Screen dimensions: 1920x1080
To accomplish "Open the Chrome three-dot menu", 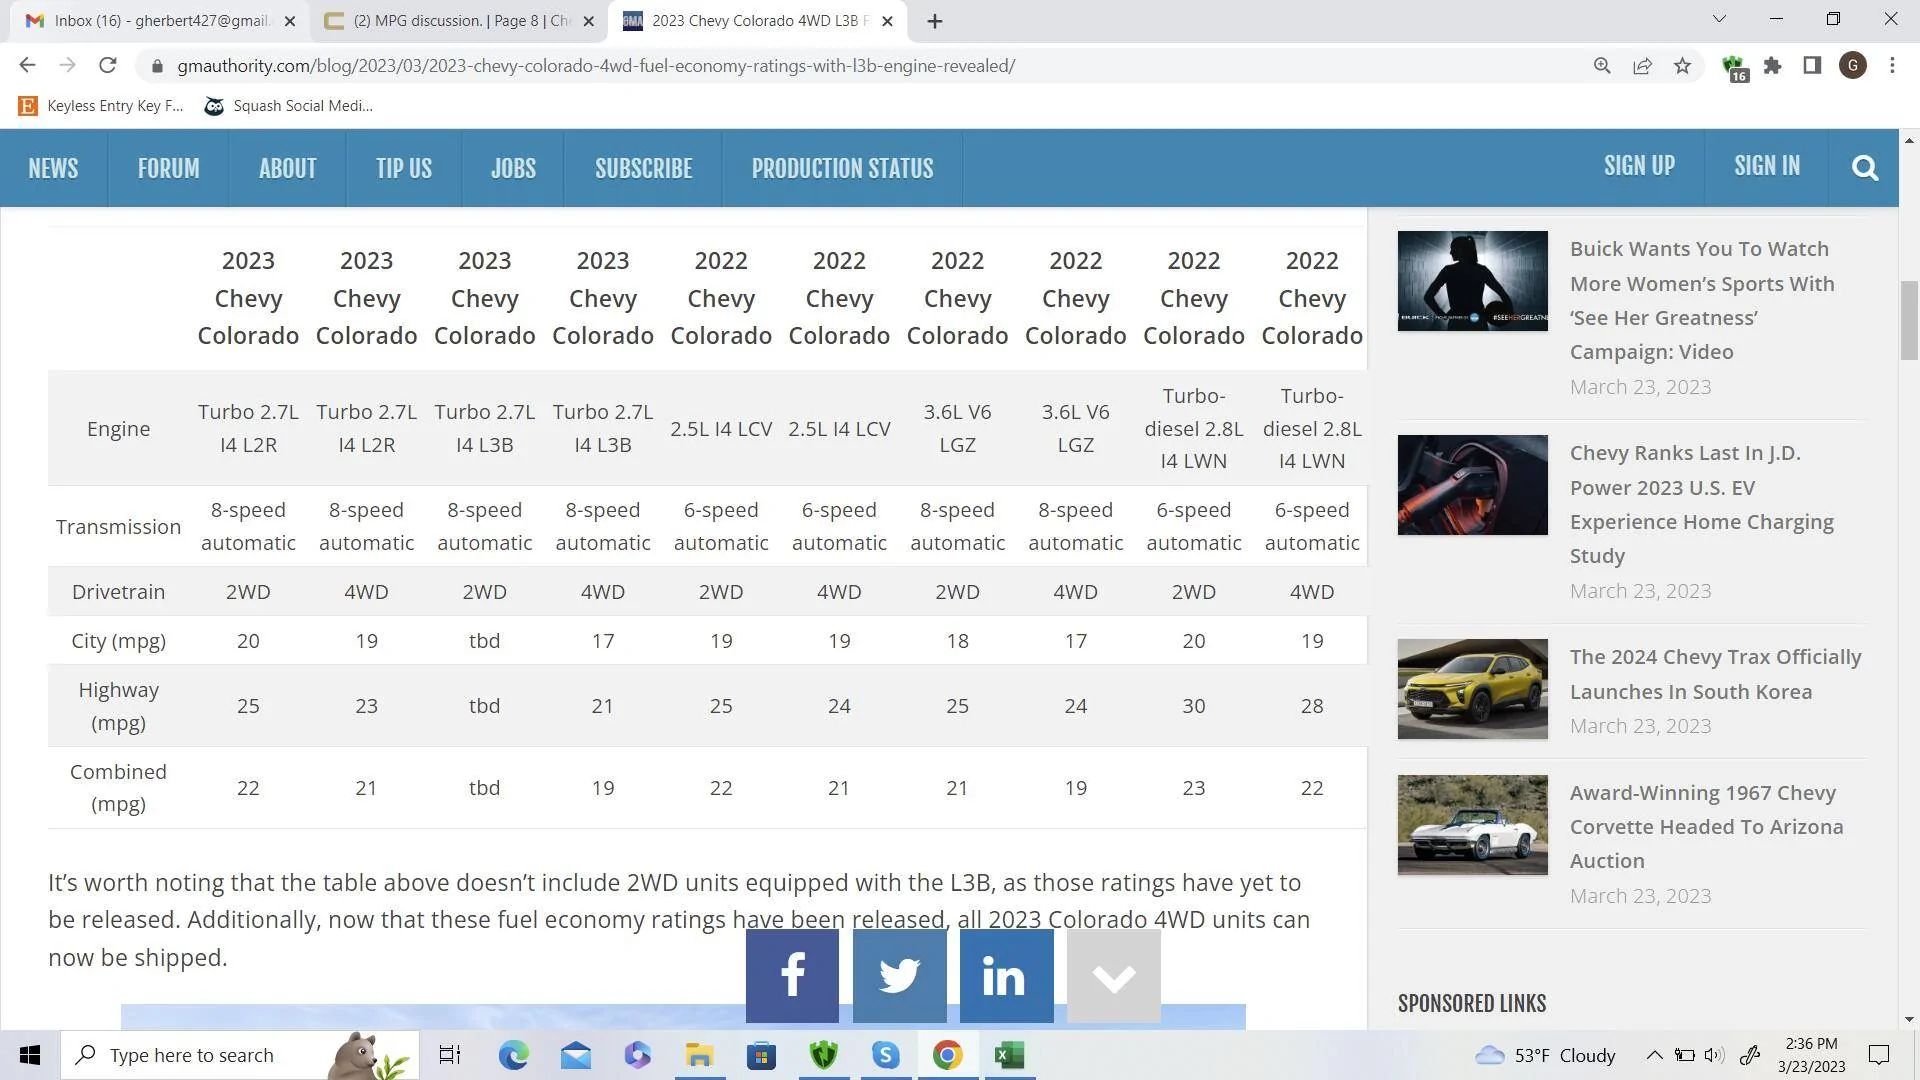I will pos(1892,66).
